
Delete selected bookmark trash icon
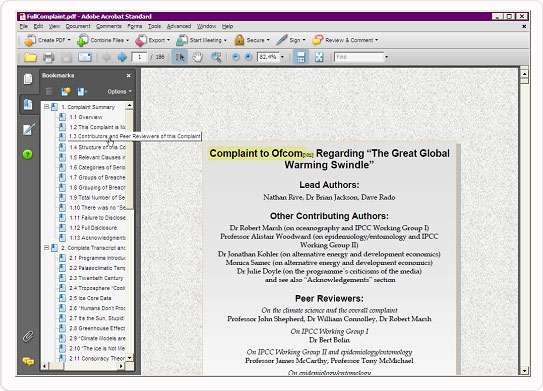(x=49, y=91)
